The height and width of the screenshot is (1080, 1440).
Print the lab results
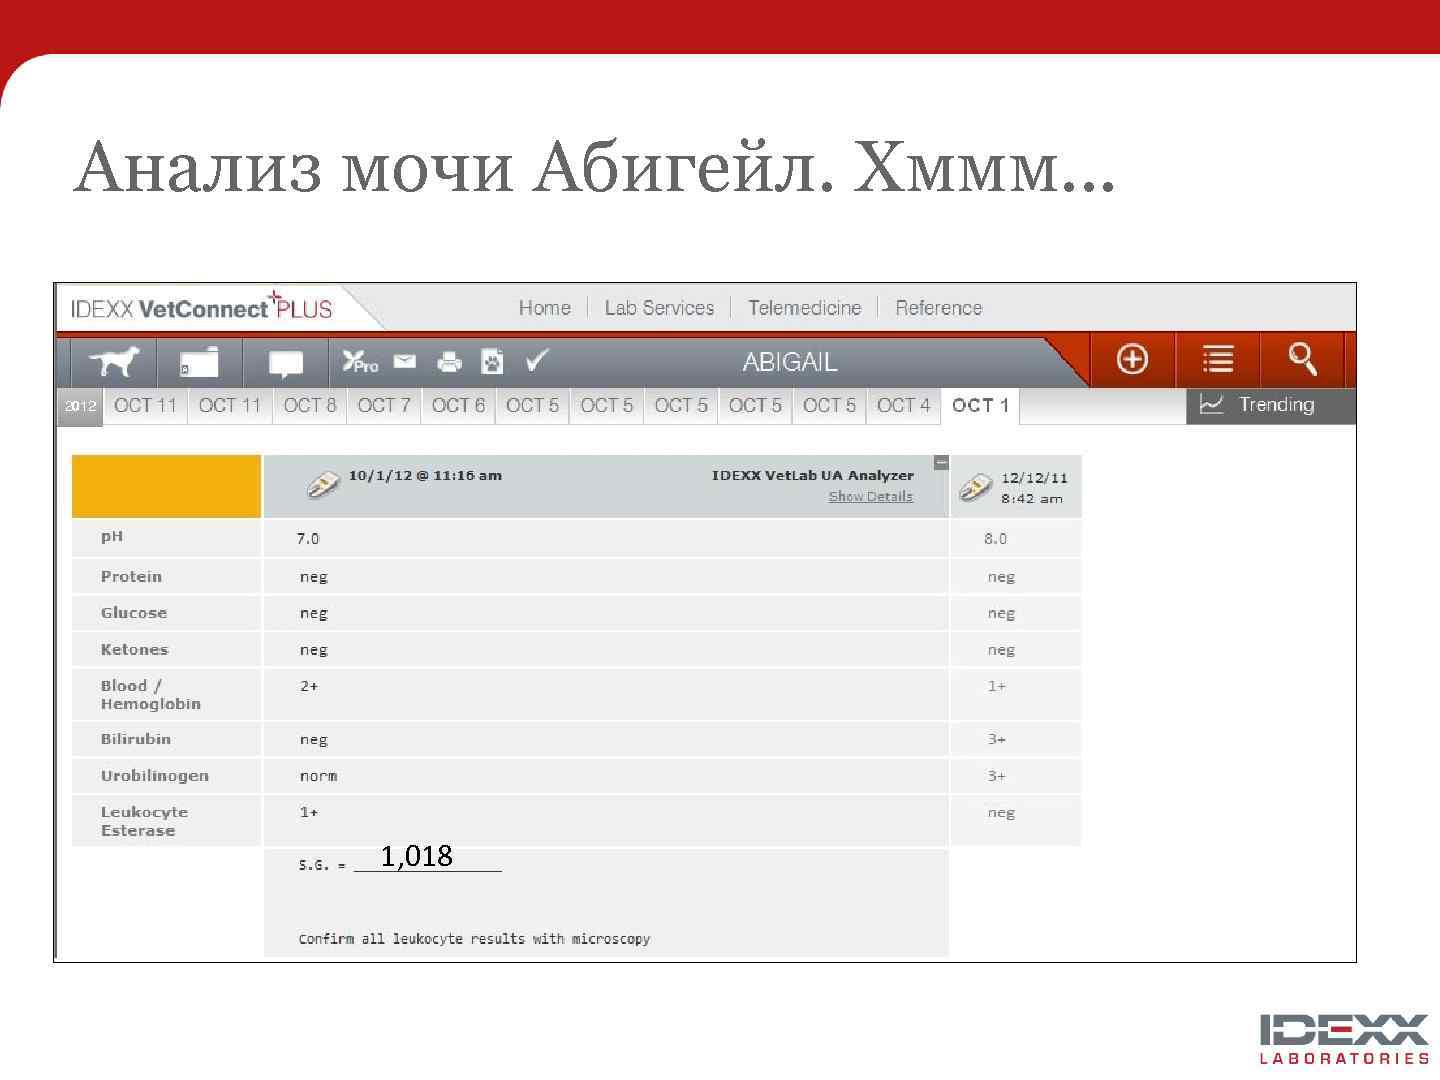tap(449, 362)
